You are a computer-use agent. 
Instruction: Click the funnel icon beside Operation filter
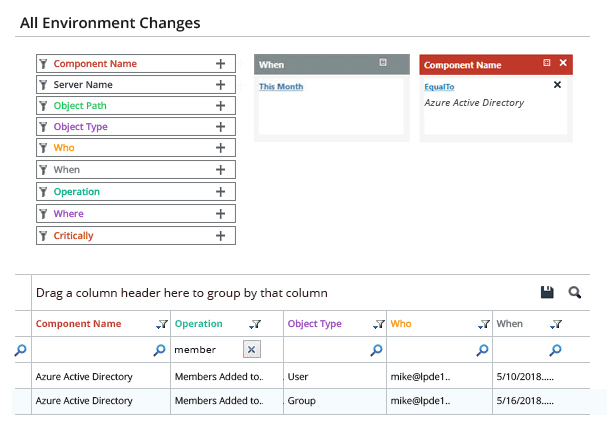click(43, 192)
